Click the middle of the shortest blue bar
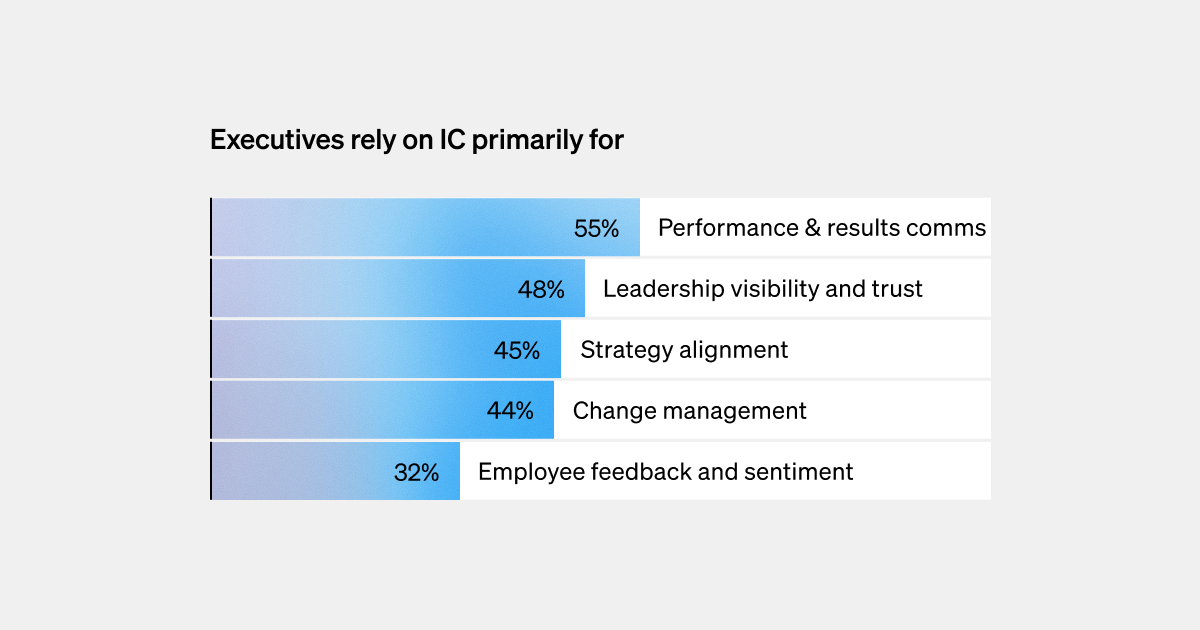 point(335,472)
